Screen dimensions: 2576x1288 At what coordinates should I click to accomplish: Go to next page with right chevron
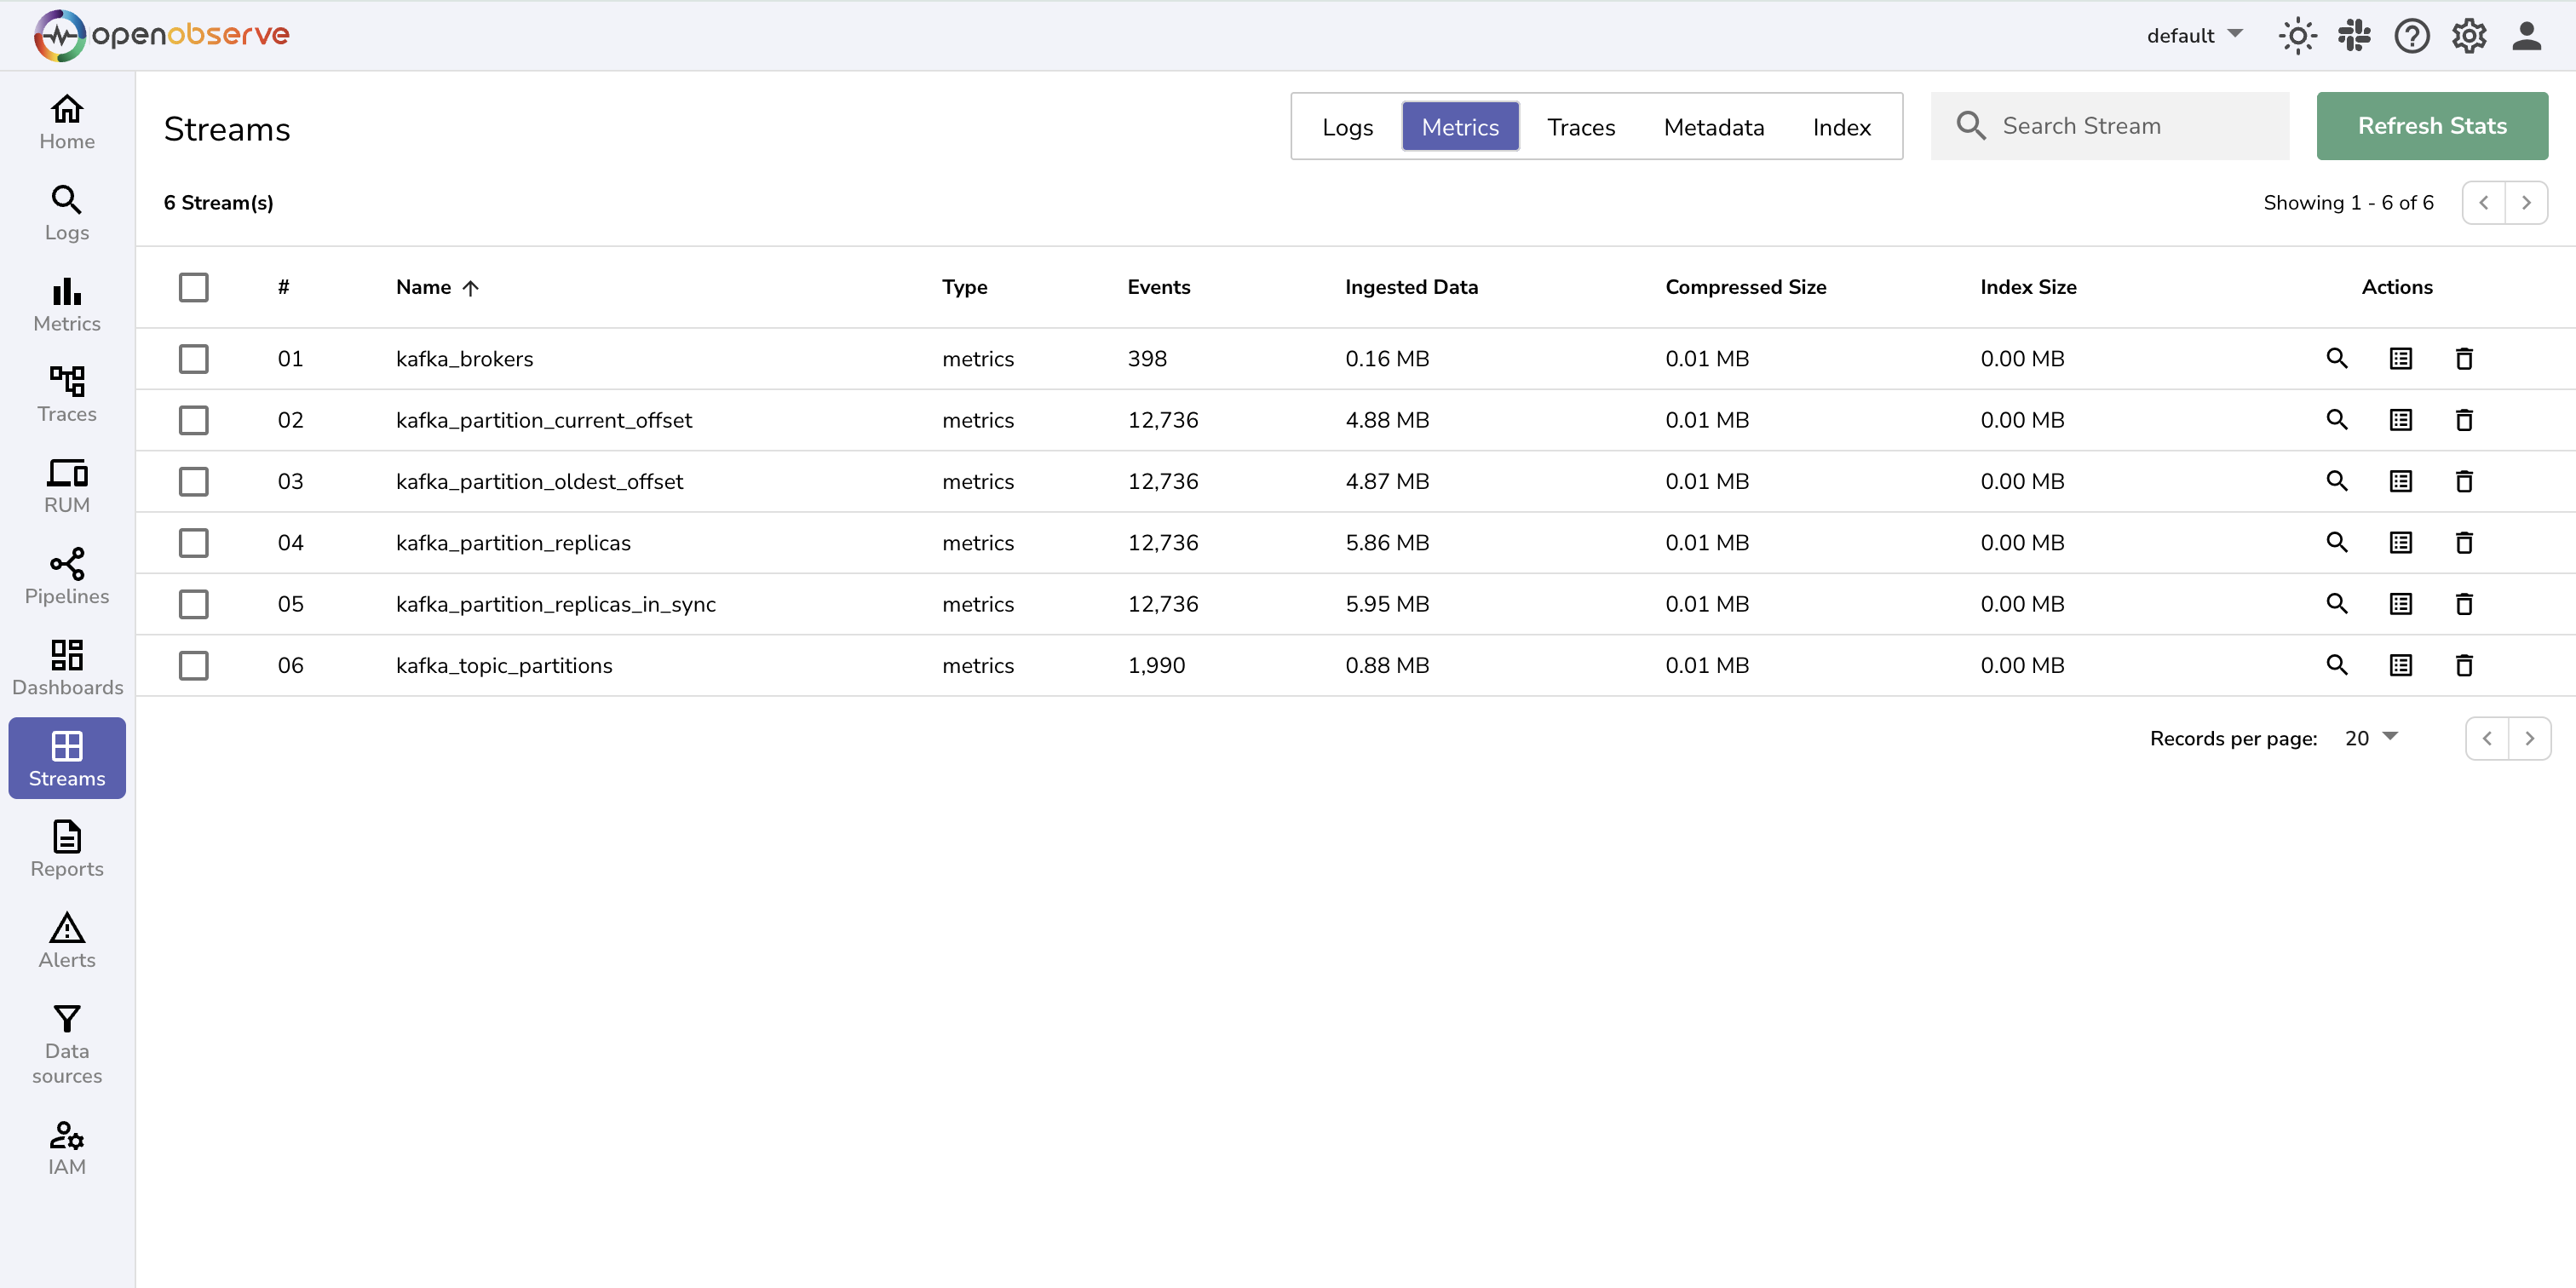click(x=2527, y=202)
